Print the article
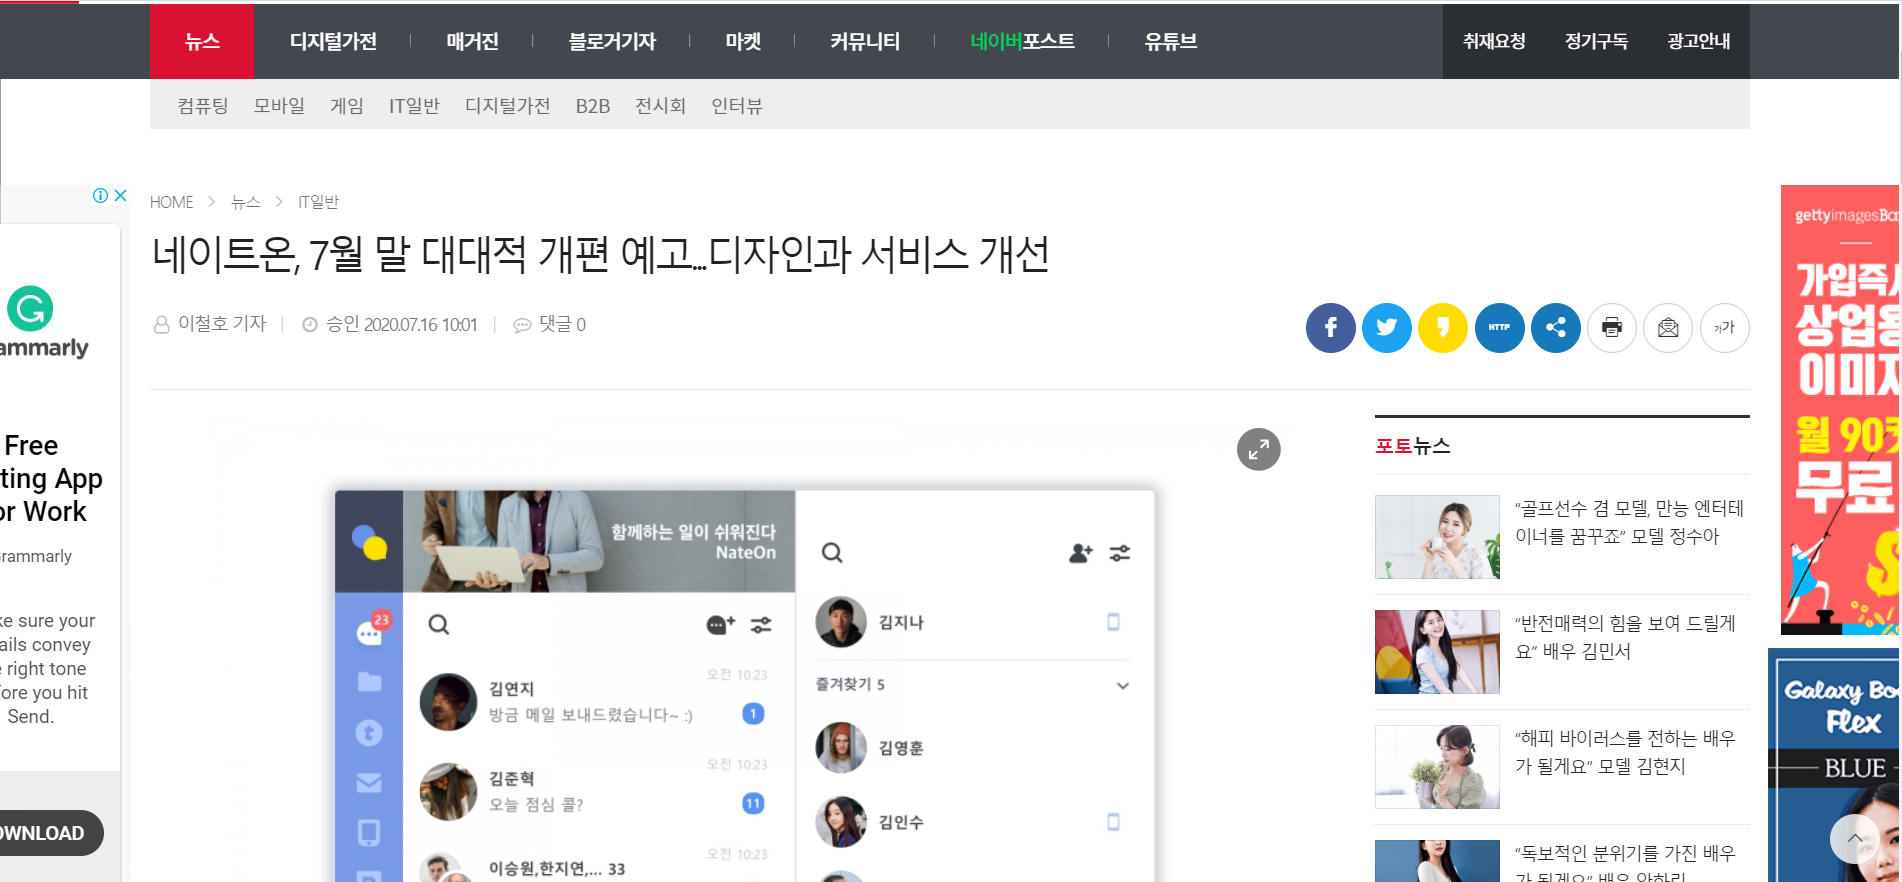 [x=1612, y=328]
